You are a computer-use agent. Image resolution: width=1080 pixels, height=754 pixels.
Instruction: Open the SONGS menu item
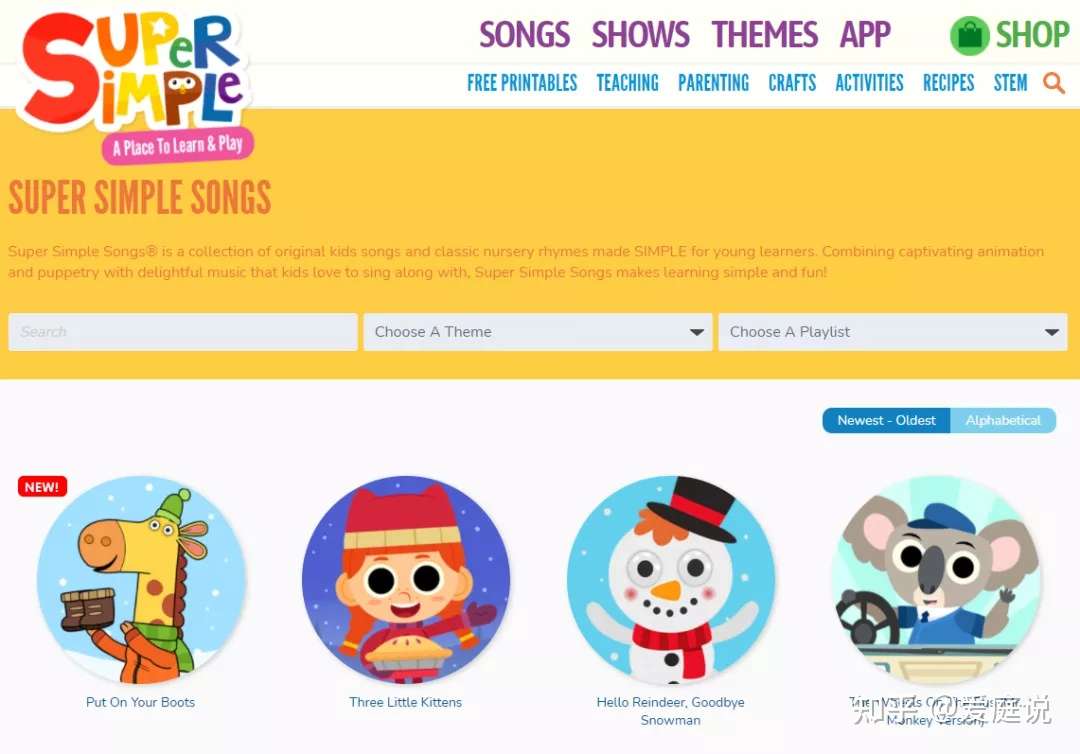(x=525, y=34)
